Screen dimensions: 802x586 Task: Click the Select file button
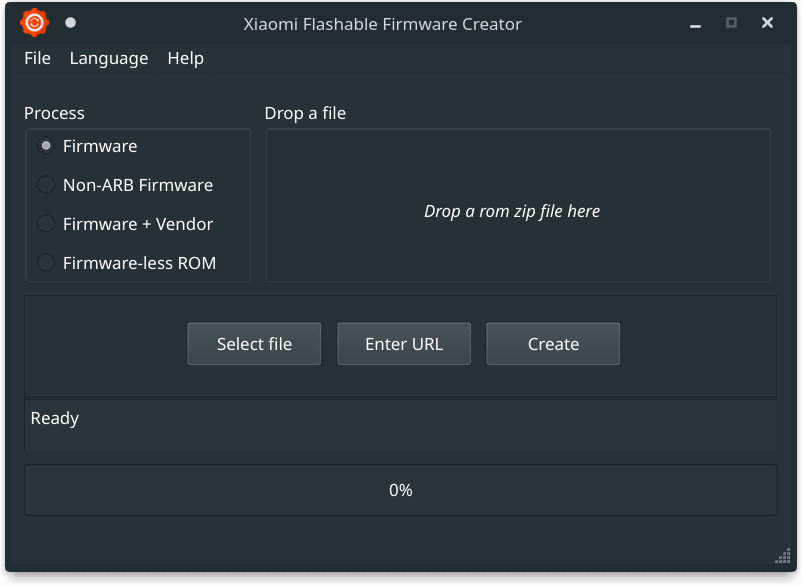[253, 343]
